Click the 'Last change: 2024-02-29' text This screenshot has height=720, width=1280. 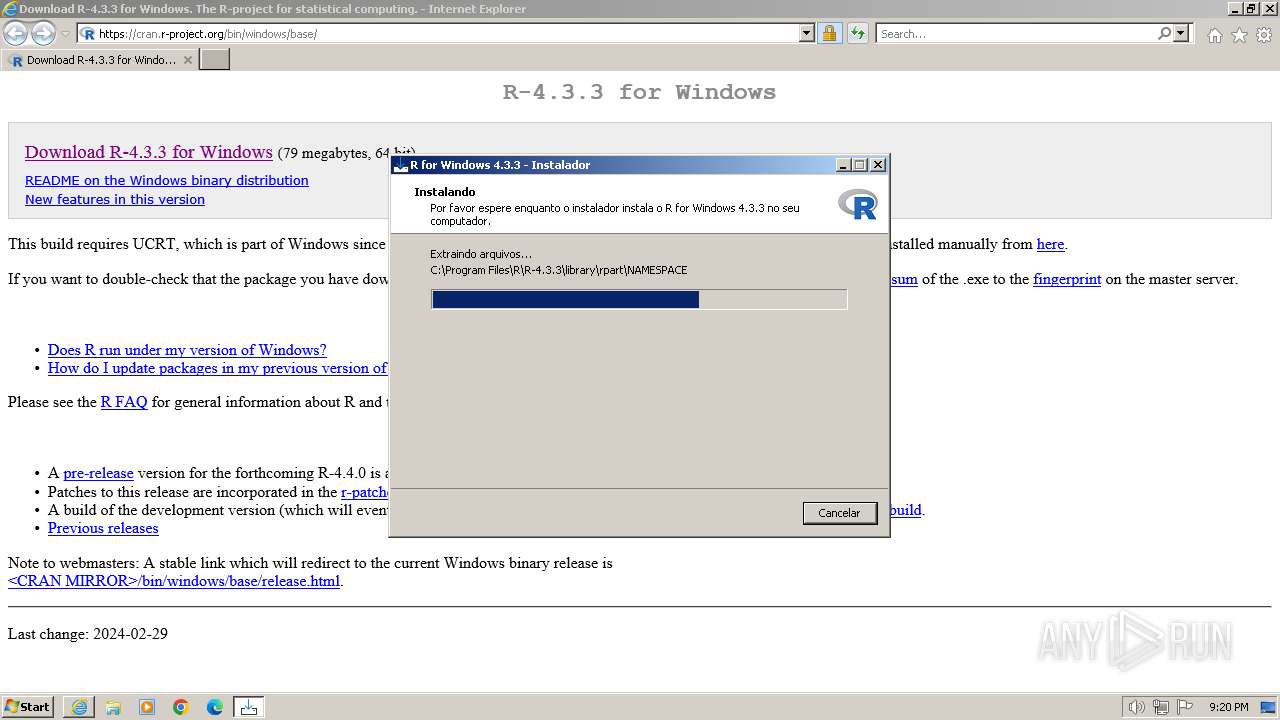88,634
